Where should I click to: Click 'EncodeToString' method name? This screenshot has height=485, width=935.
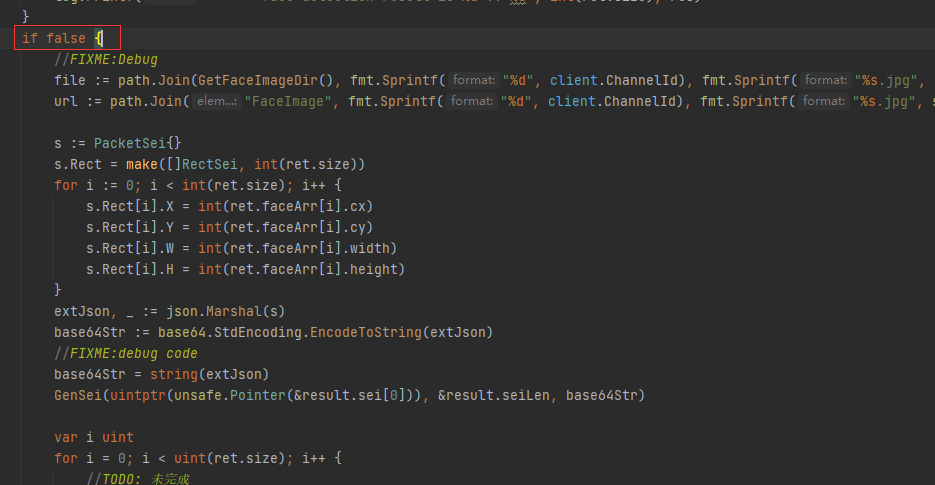click(x=366, y=332)
